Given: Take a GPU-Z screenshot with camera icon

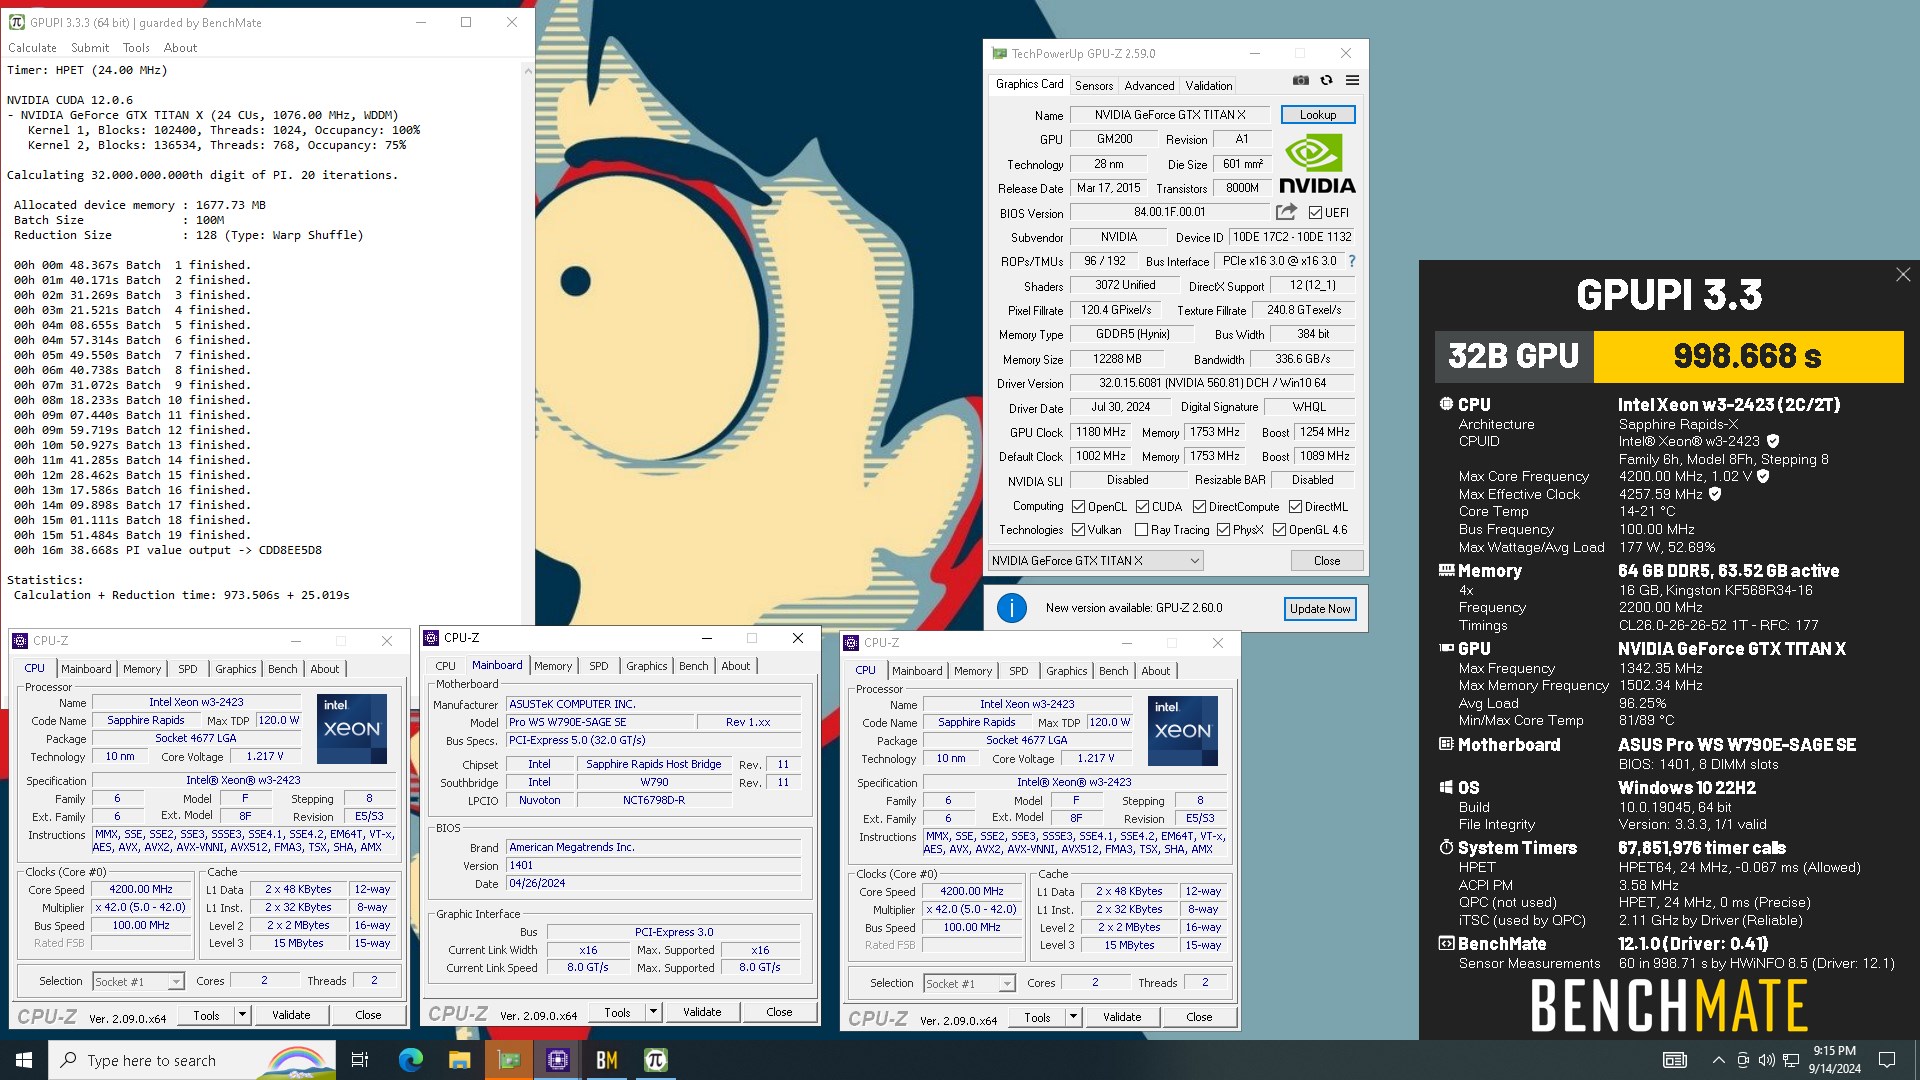Looking at the screenshot, I should coord(1300,81).
